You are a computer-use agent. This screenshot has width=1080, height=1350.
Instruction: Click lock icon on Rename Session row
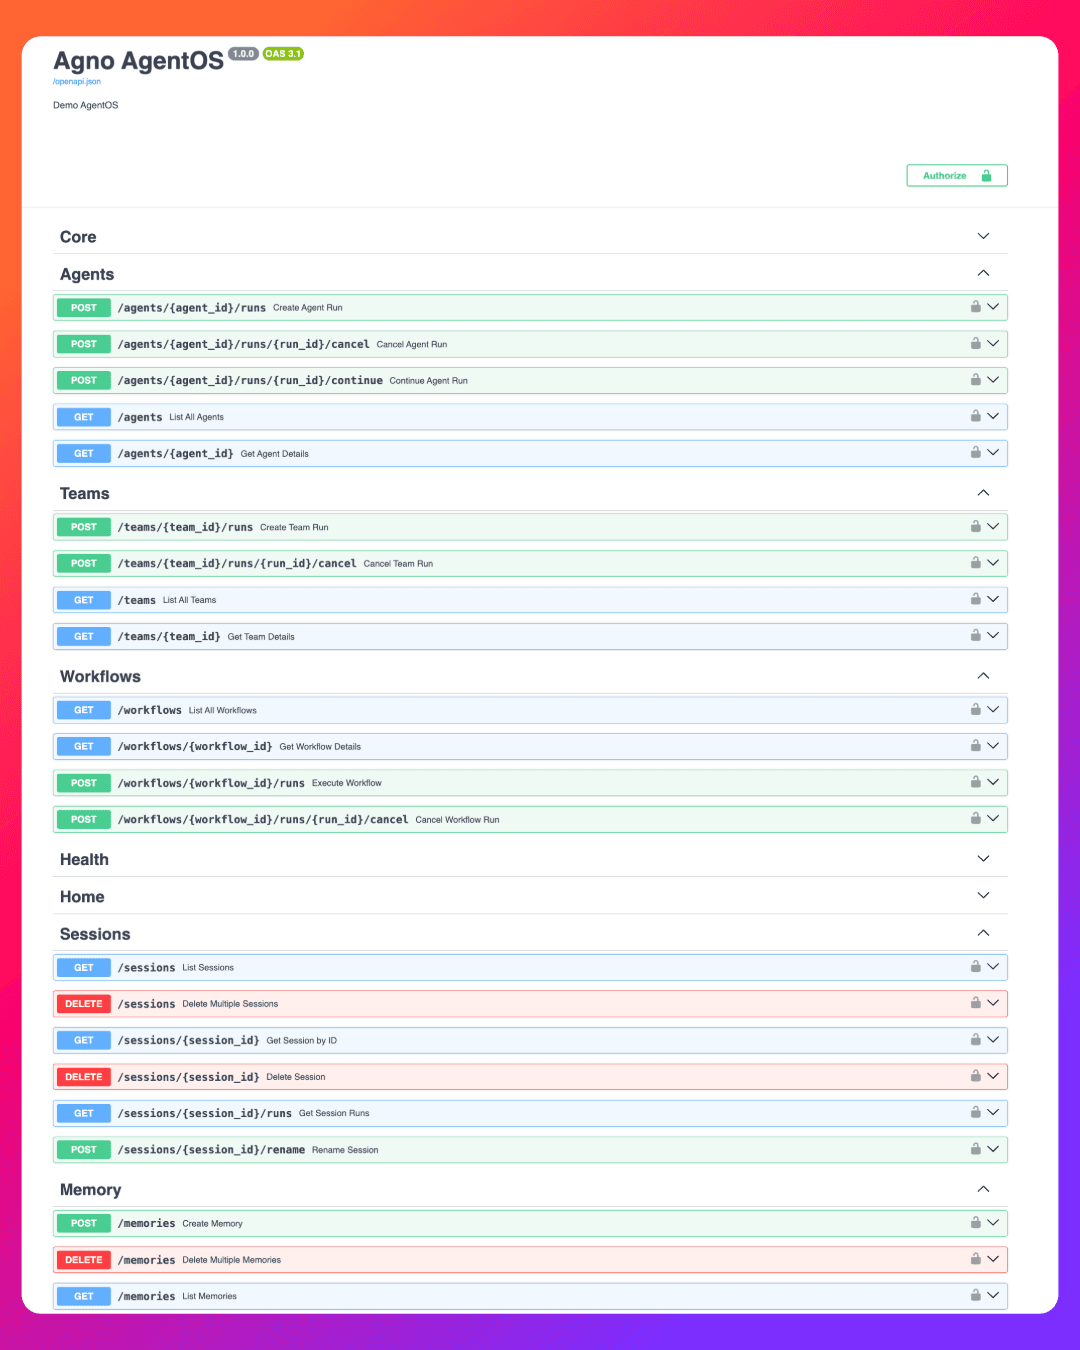(x=975, y=1149)
